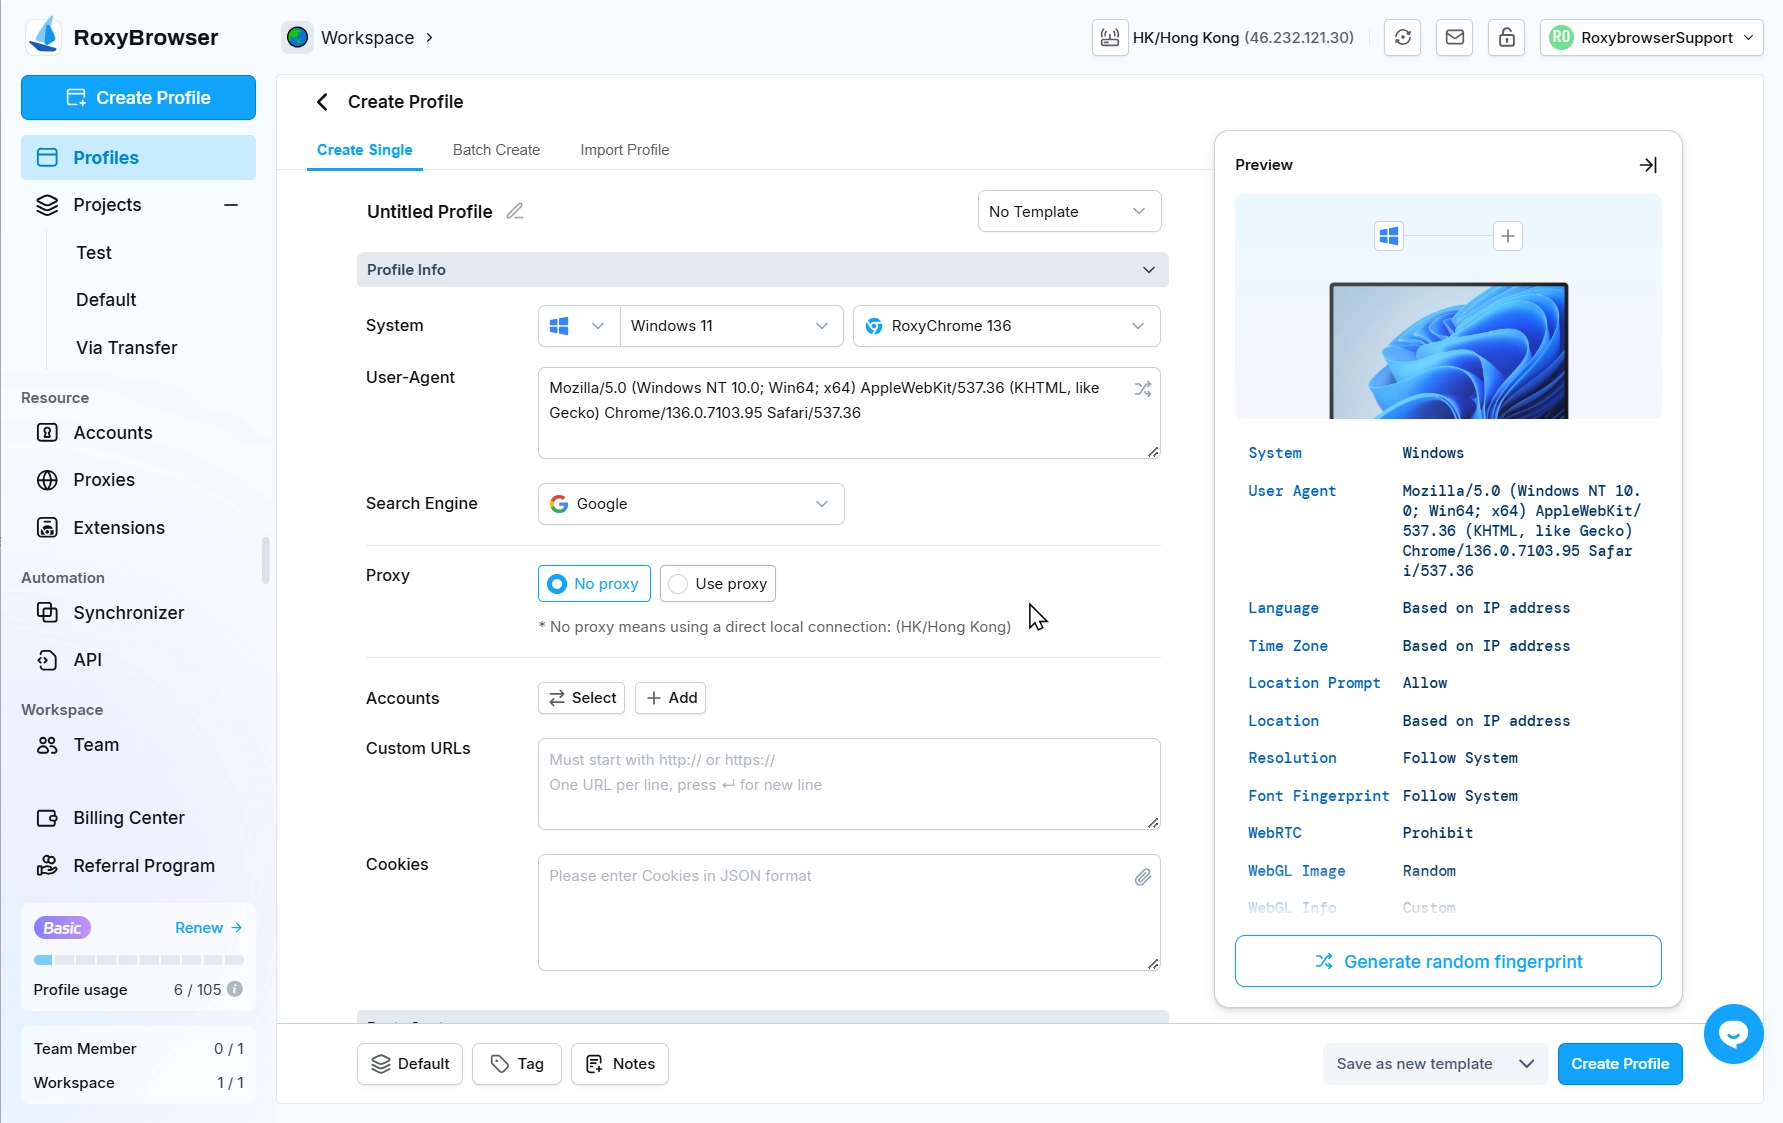This screenshot has width=1783, height=1123.
Task: Collapse the Preview panel with arrow icon
Action: click(1648, 165)
